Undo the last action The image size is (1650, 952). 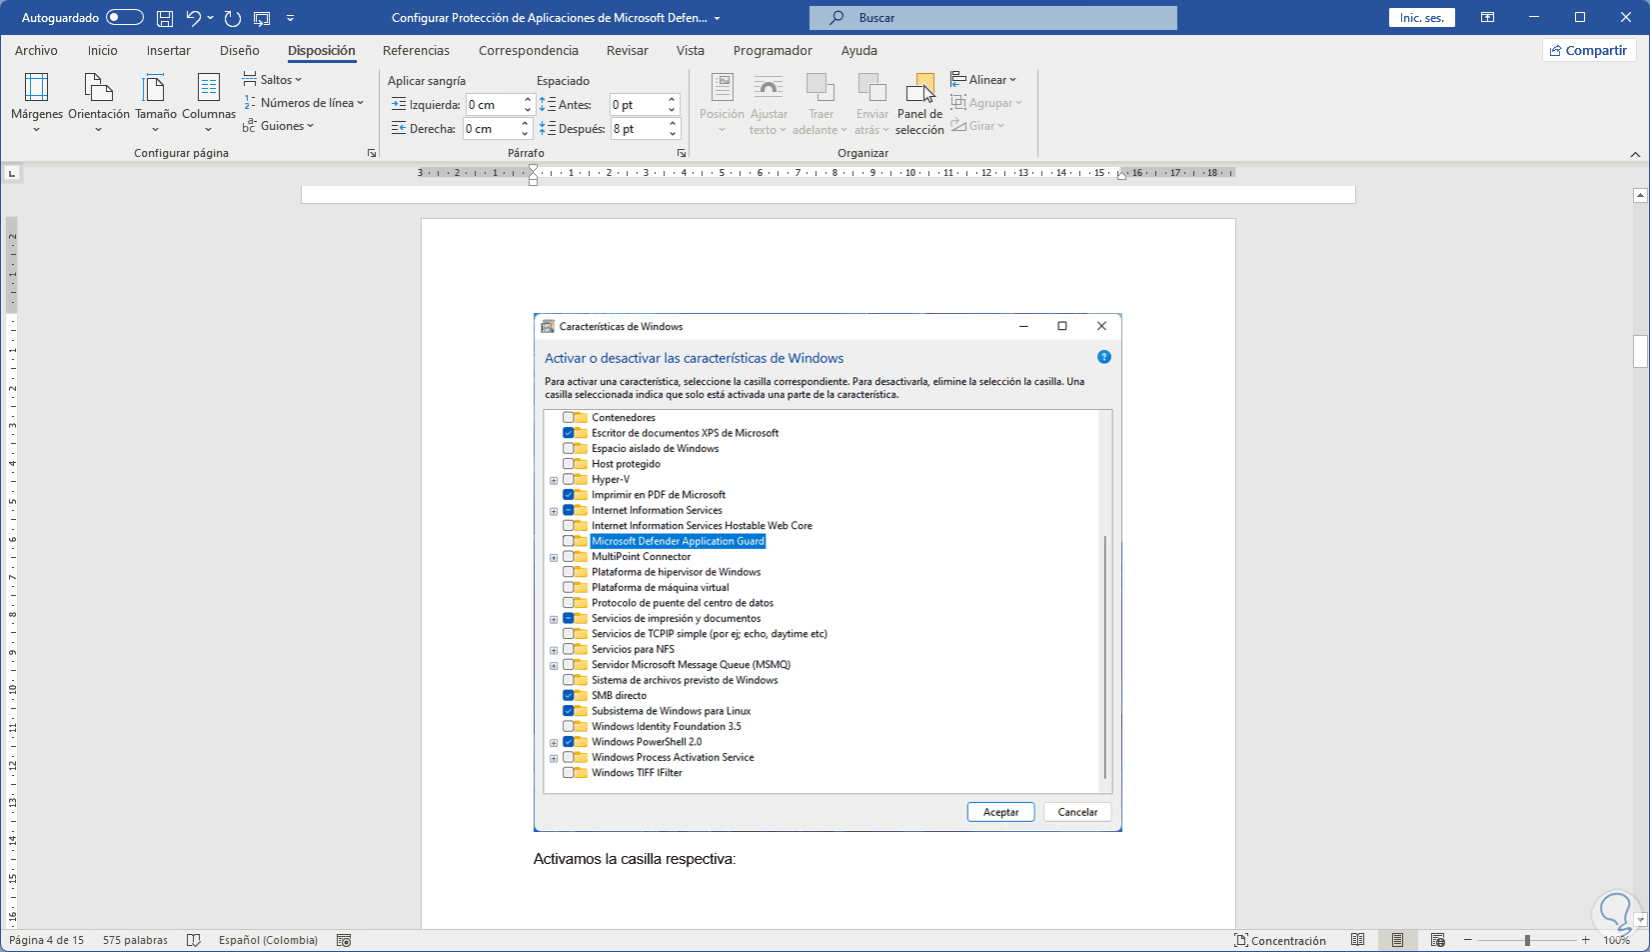click(x=193, y=18)
